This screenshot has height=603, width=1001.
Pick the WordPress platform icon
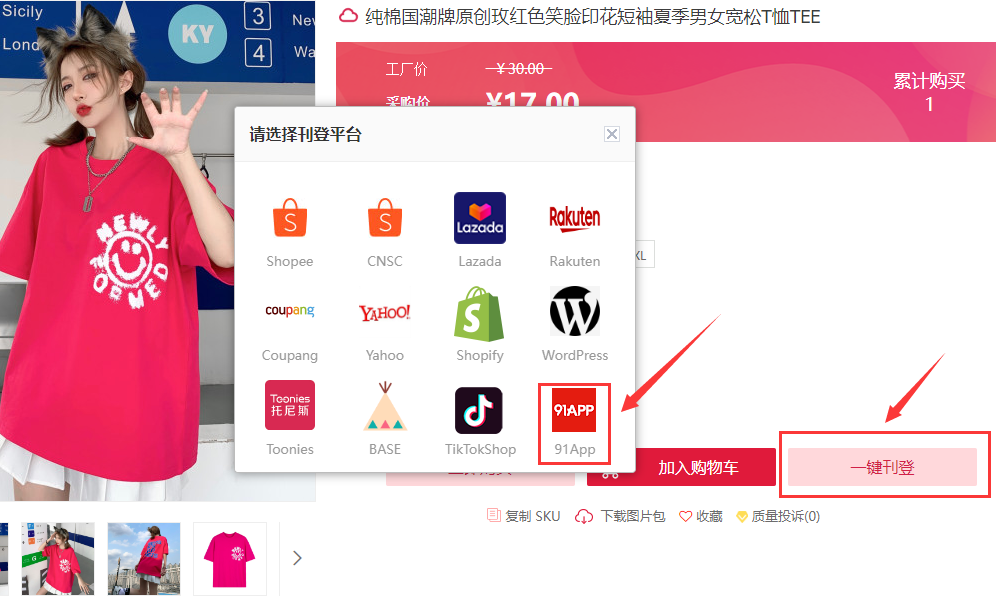575,311
